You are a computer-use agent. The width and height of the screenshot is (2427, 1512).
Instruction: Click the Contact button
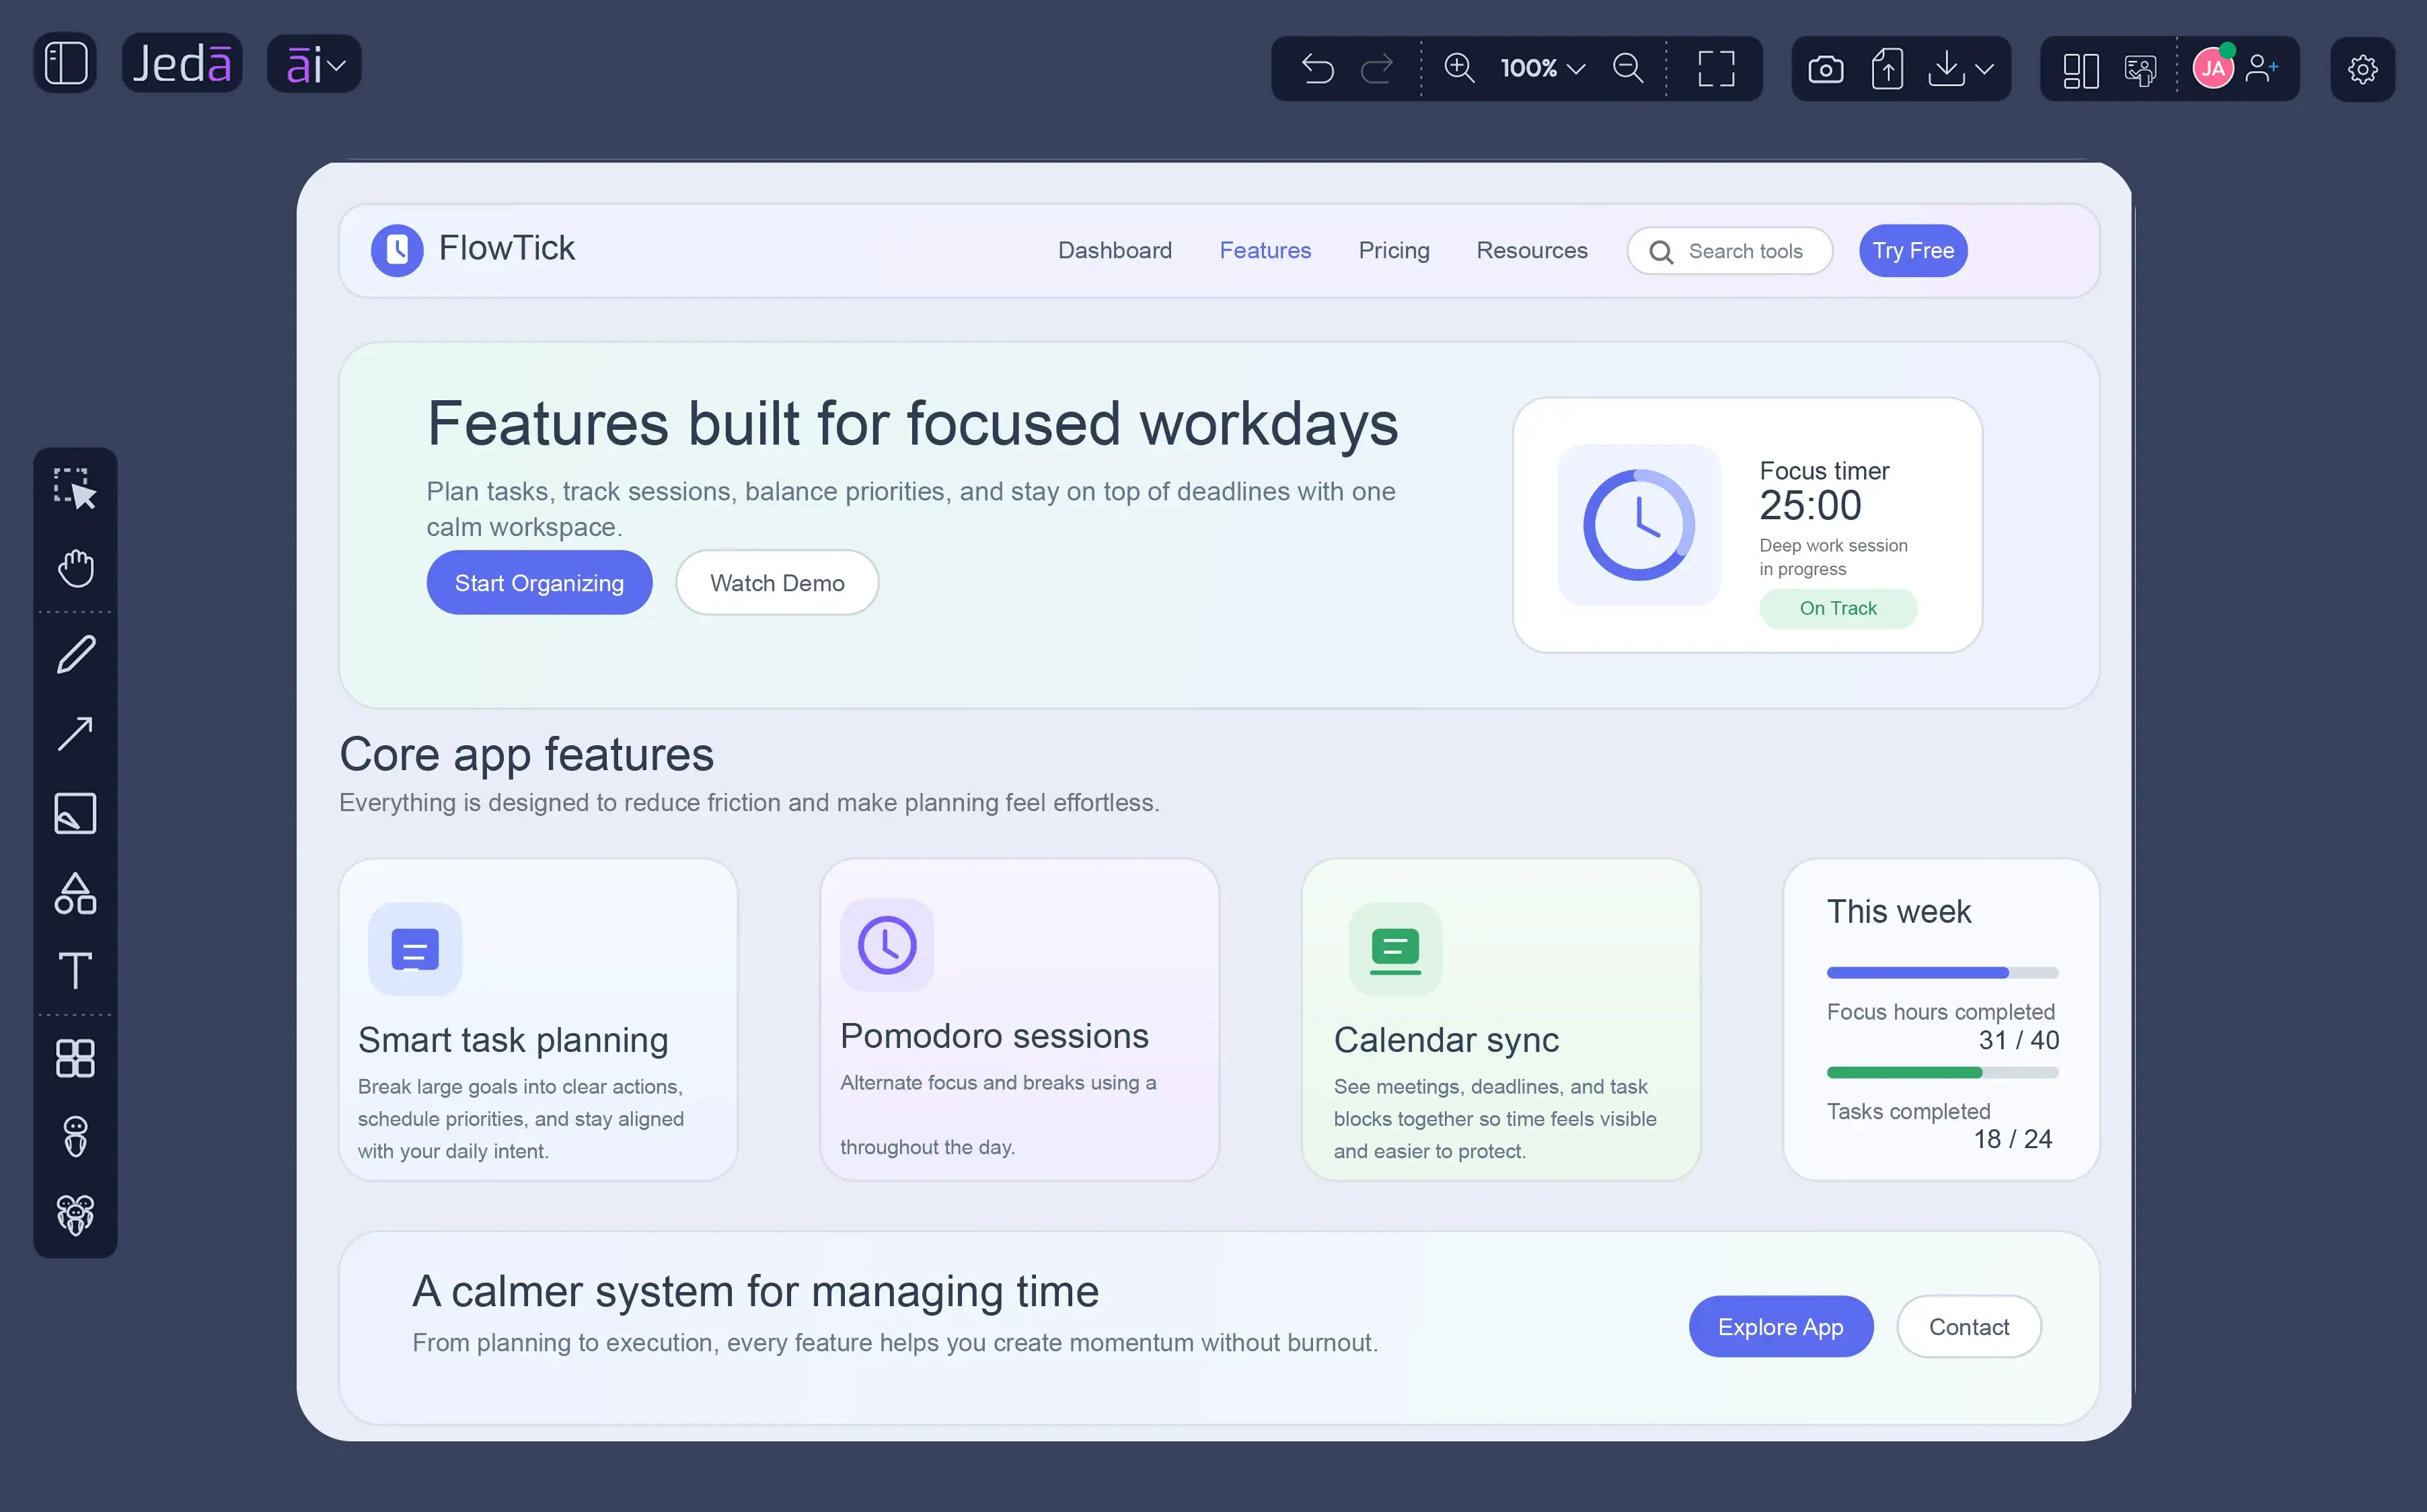(x=1968, y=1326)
